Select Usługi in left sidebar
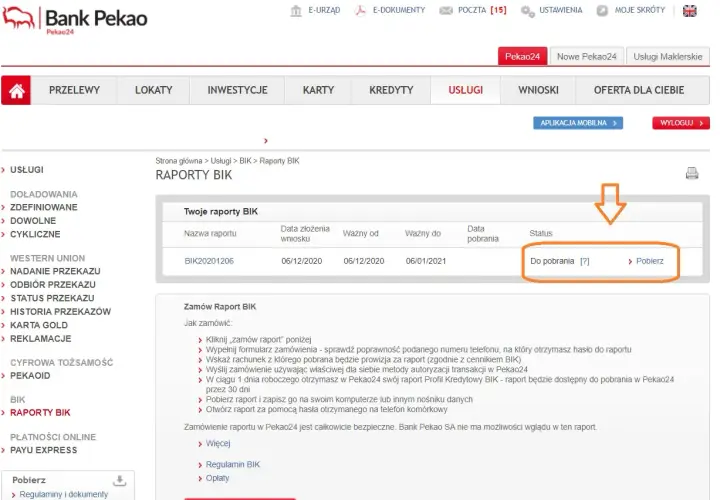 [x=27, y=170]
